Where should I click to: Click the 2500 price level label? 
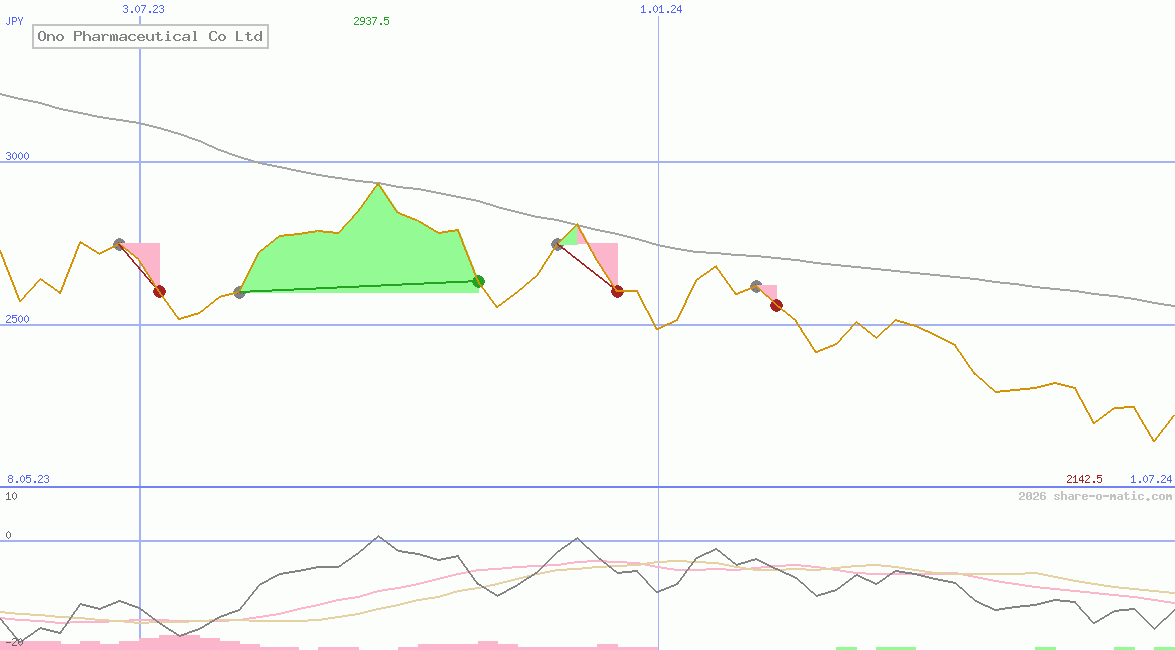point(17,319)
